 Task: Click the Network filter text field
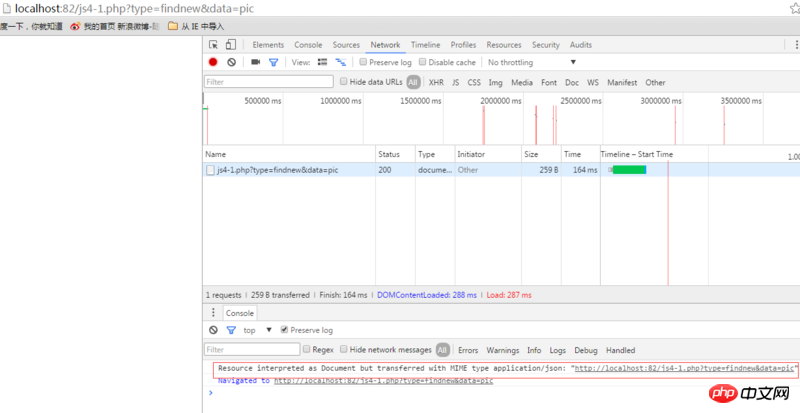(268, 82)
